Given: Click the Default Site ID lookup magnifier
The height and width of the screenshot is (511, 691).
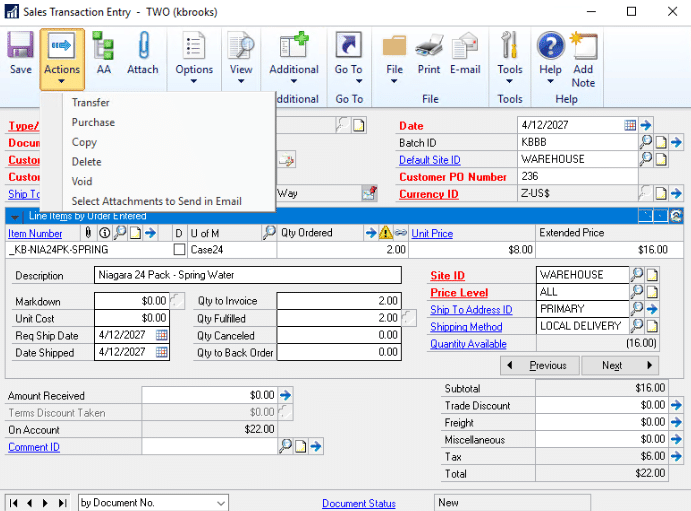Looking at the screenshot, I should click(646, 159).
